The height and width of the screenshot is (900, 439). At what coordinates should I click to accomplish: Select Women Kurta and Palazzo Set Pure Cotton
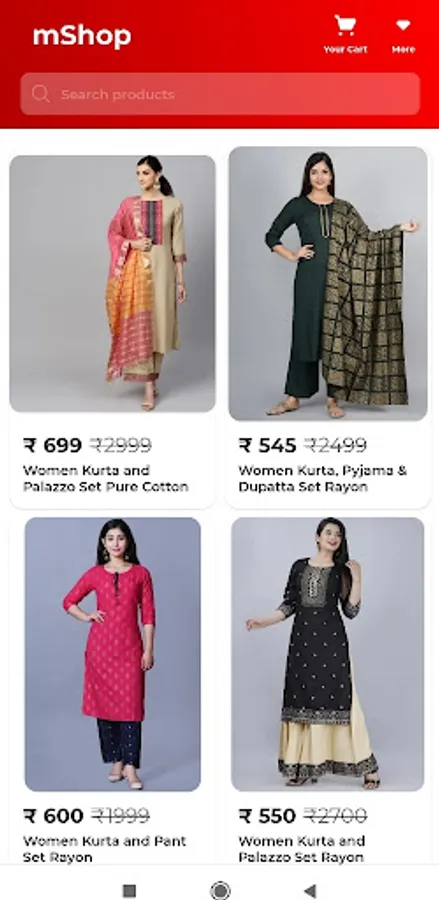pos(106,479)
